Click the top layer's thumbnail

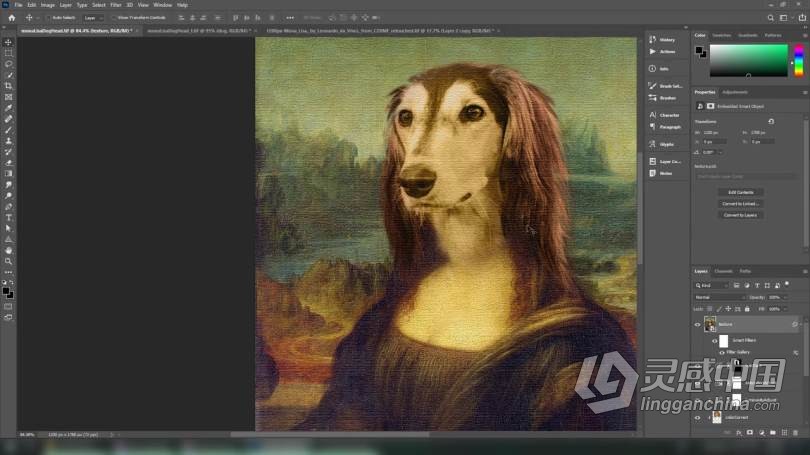coord(710,324)
